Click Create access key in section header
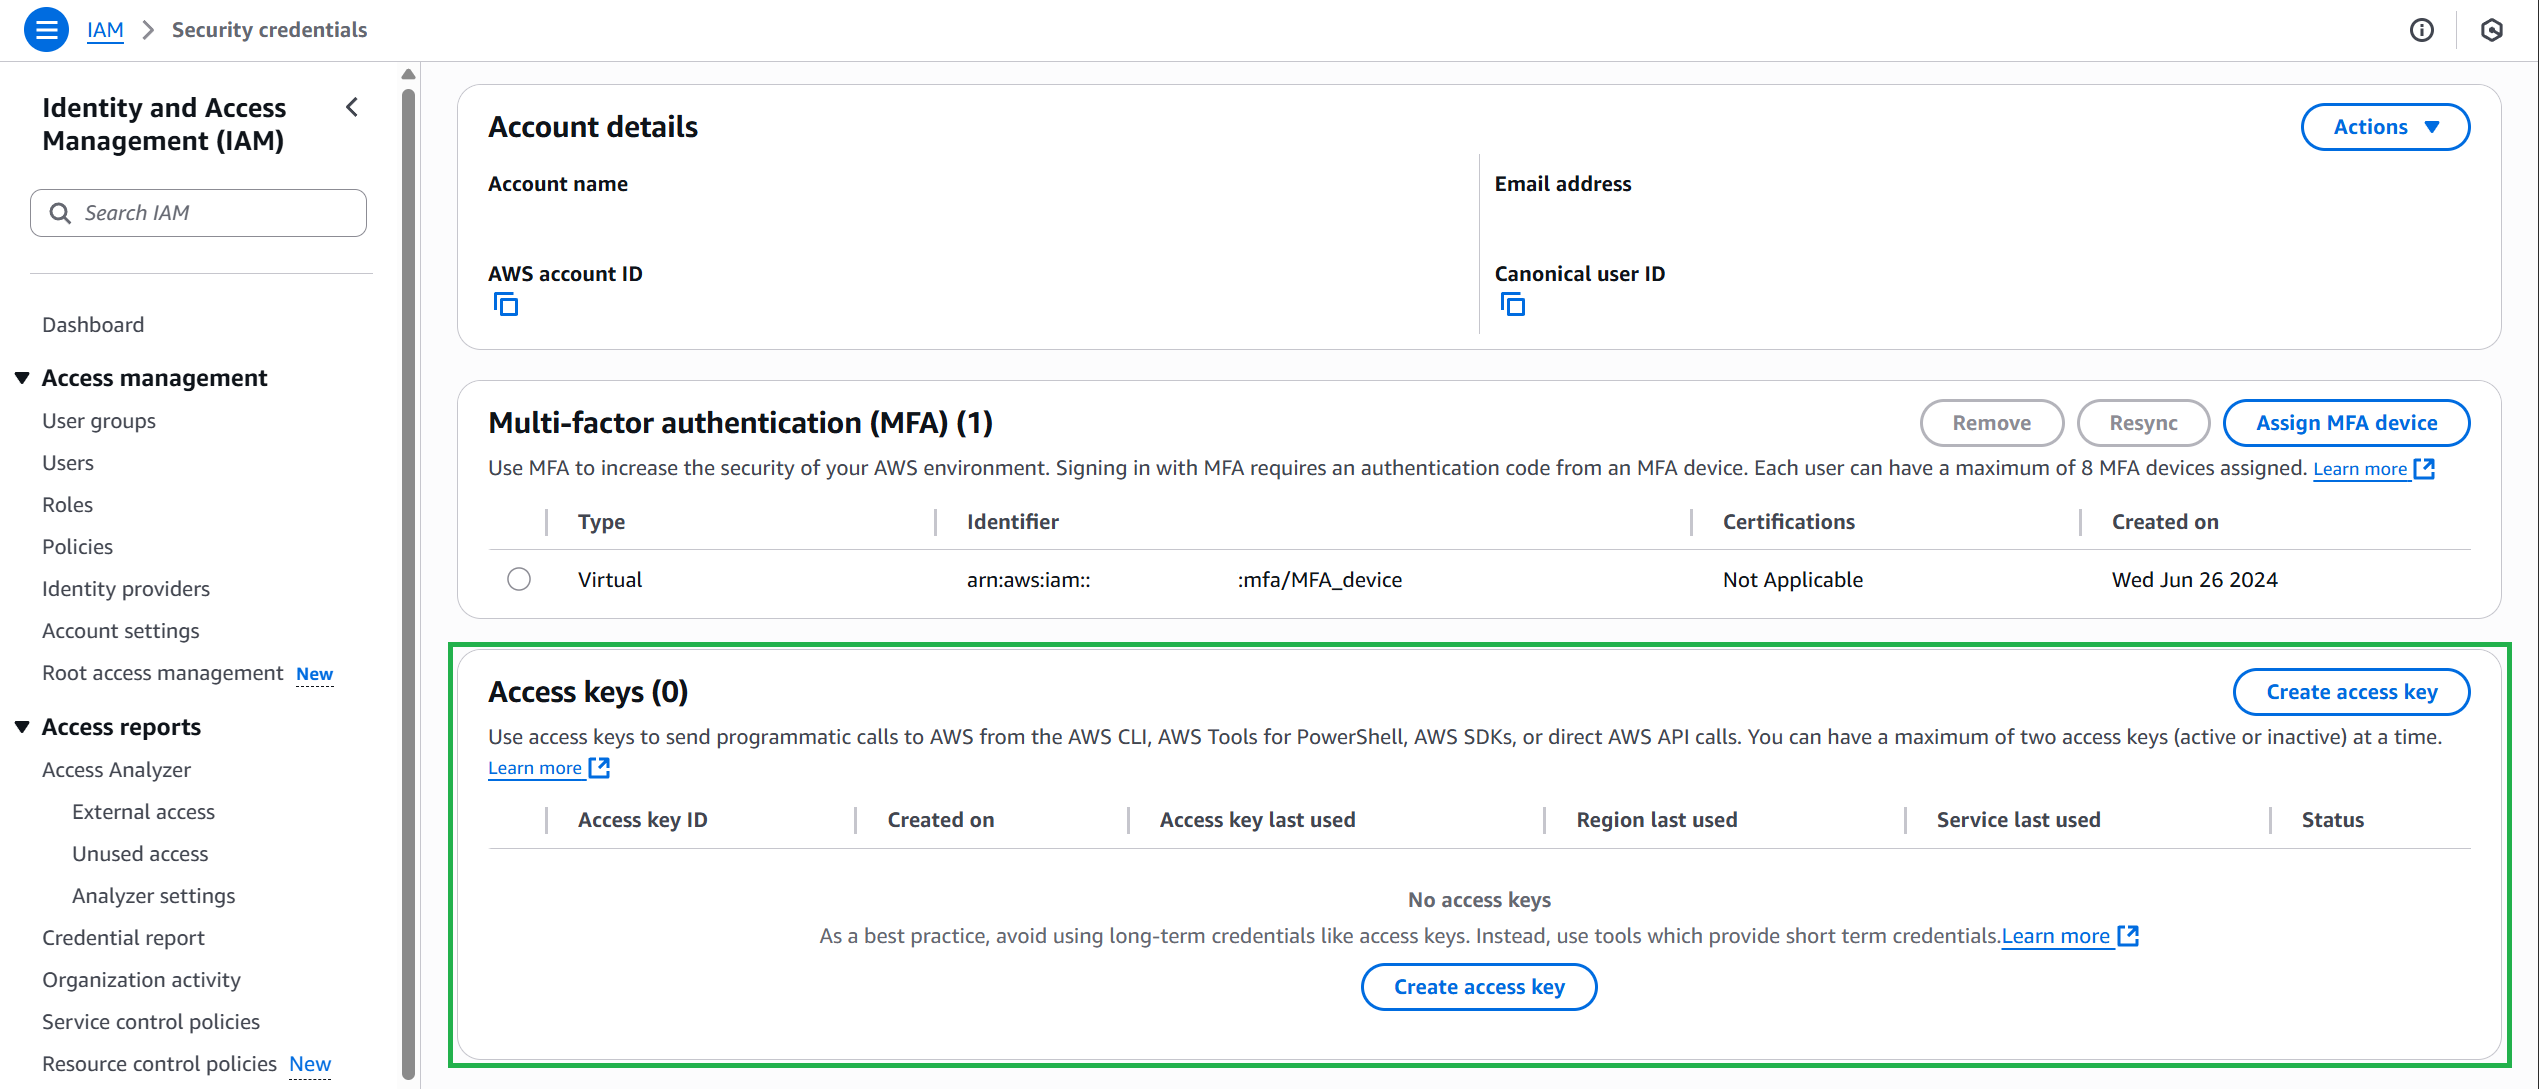The image size is (2539, 1089). tap(2350, 692)
